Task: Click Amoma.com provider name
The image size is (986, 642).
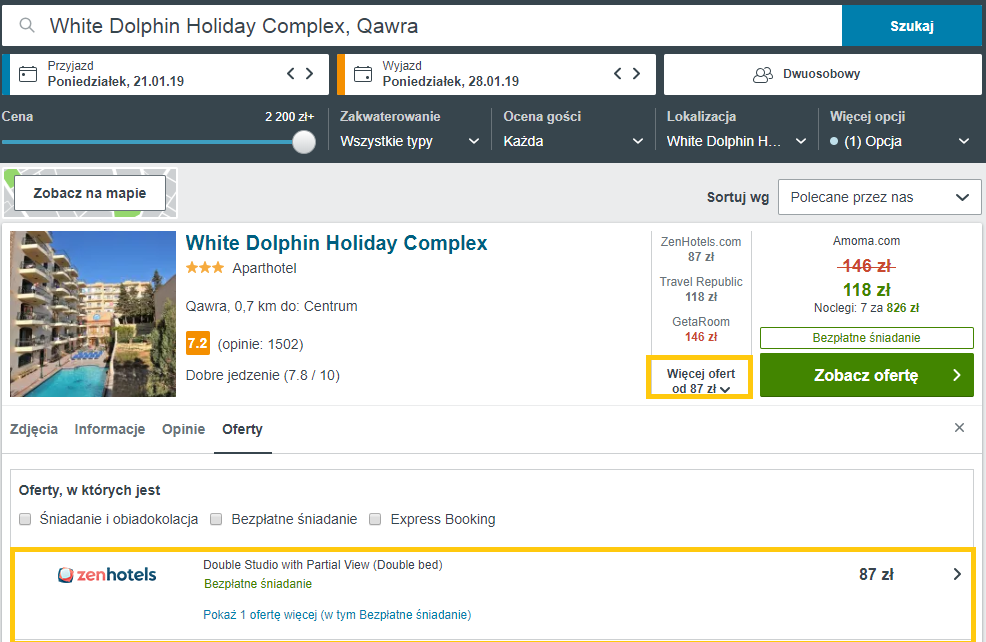Action: point(867,241)
